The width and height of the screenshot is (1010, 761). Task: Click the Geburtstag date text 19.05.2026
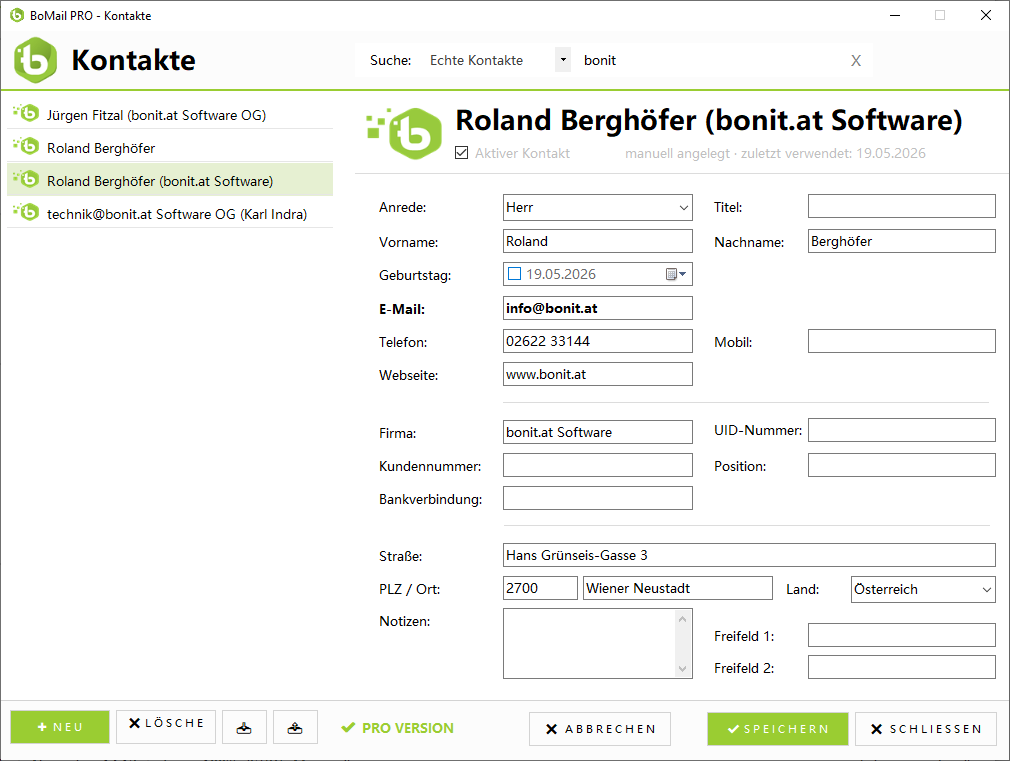[560, 274]
